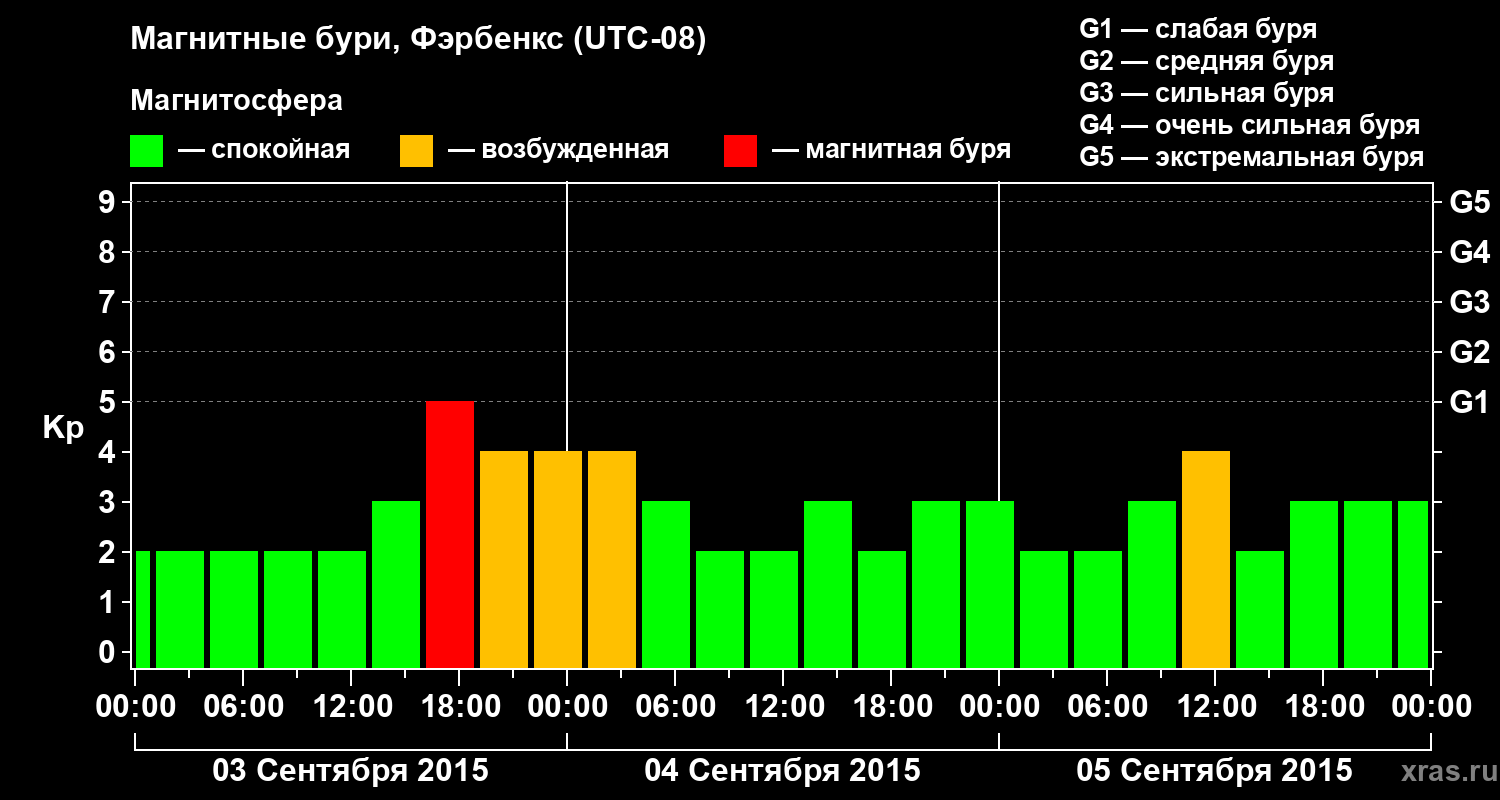Click the '18:00' tick label above 03 Сентября

click(x=459, y=707)
